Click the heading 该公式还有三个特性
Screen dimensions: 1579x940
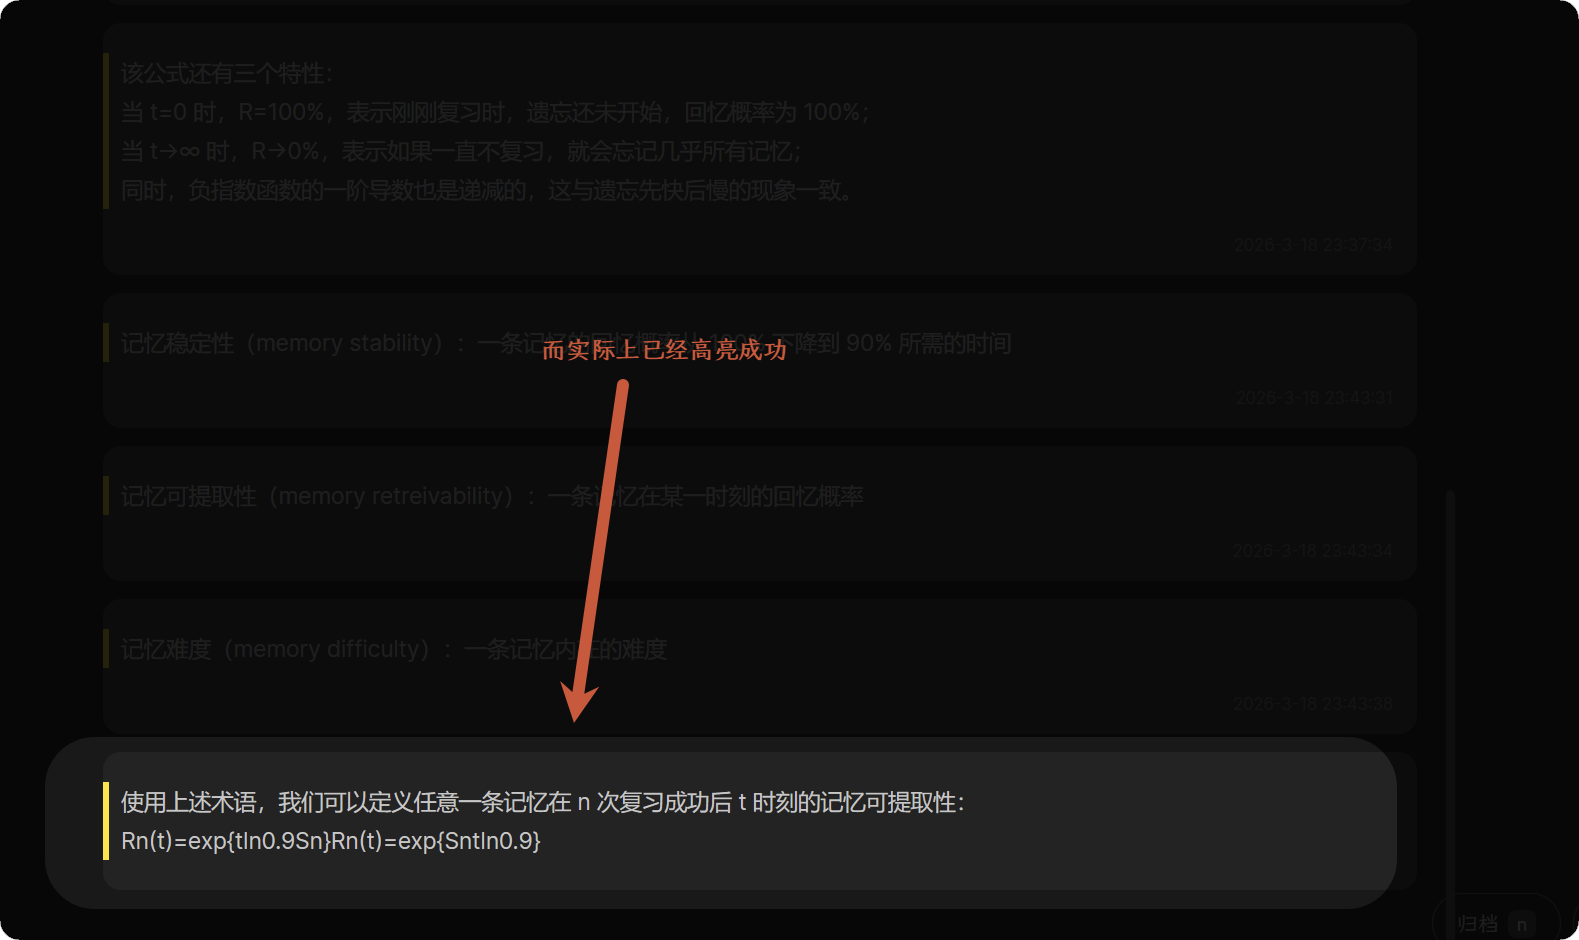227,74
